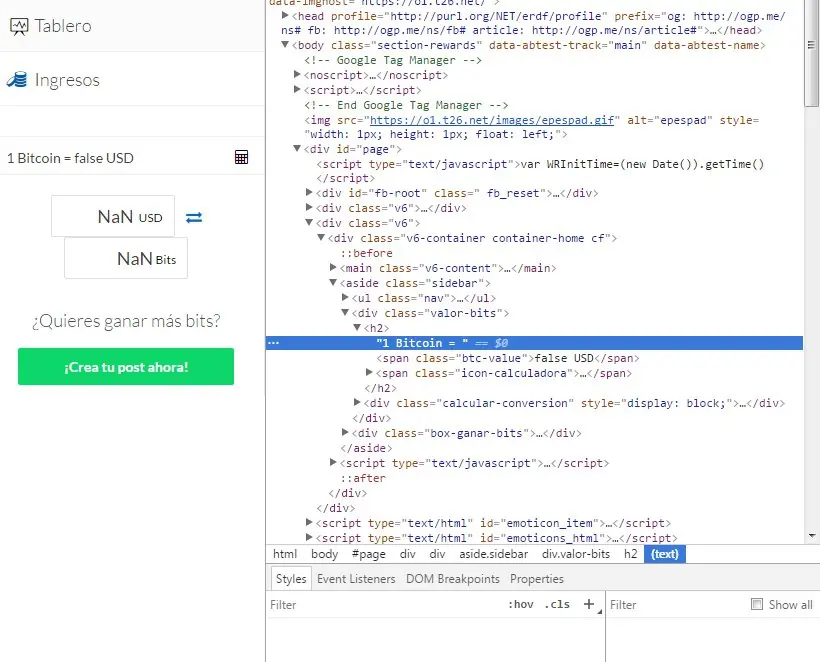Expand the emoticon_item script node

click(309, 522)
